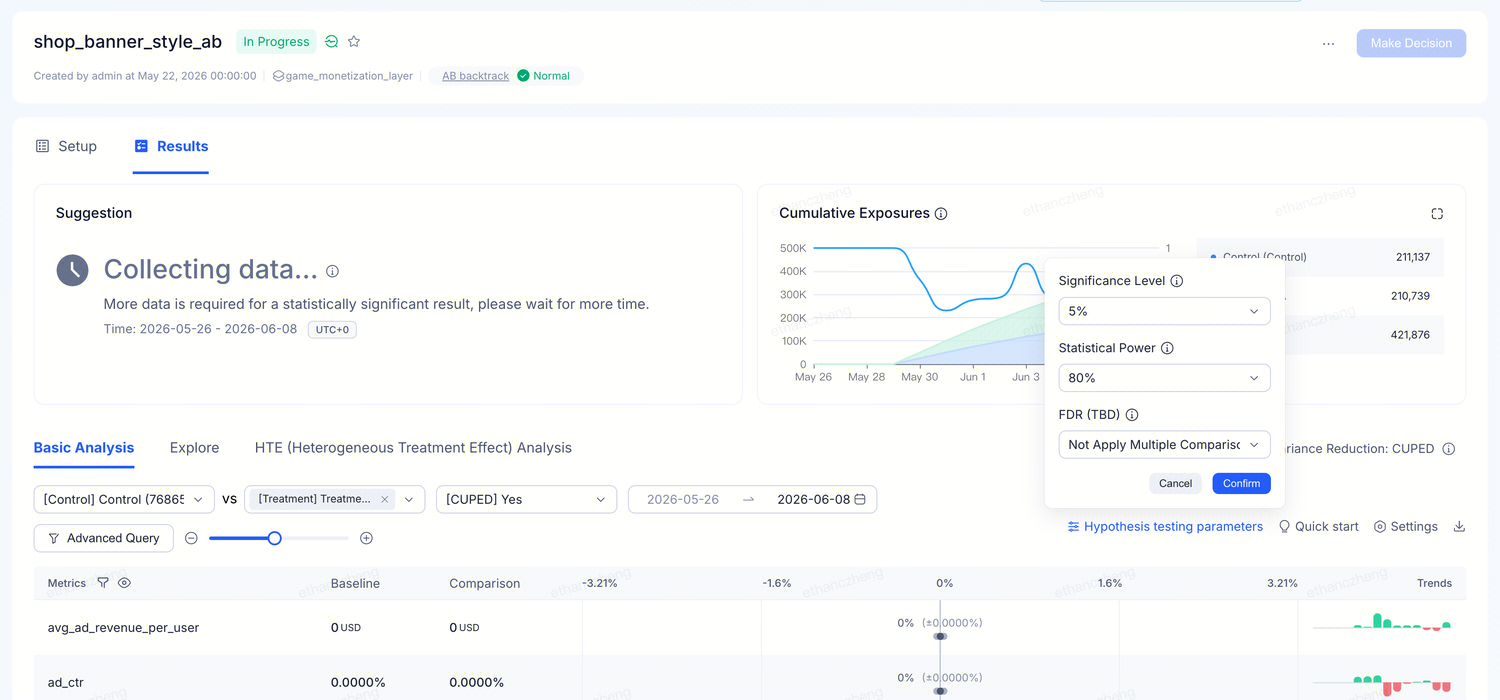This screenshot has width=1500, height=700.
Task: Star the shop_banner_style_ab experiment
Action: [x=354, y=42]
